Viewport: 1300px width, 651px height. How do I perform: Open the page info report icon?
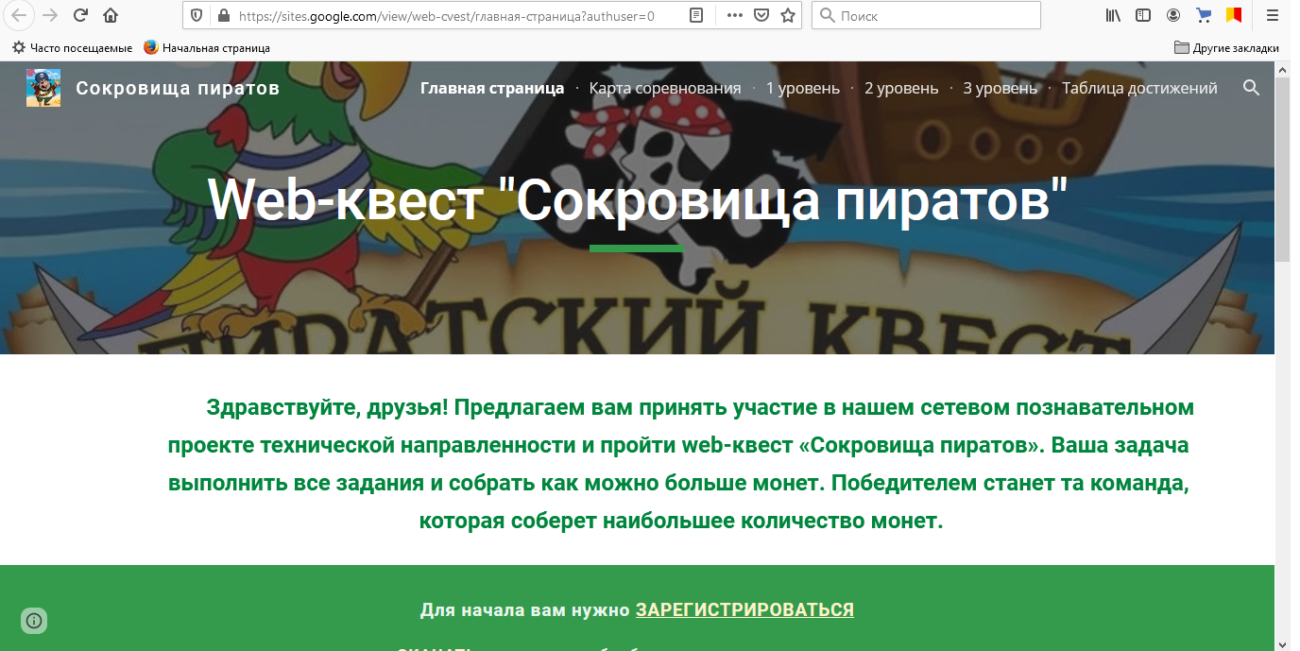(x=34, y=621)
